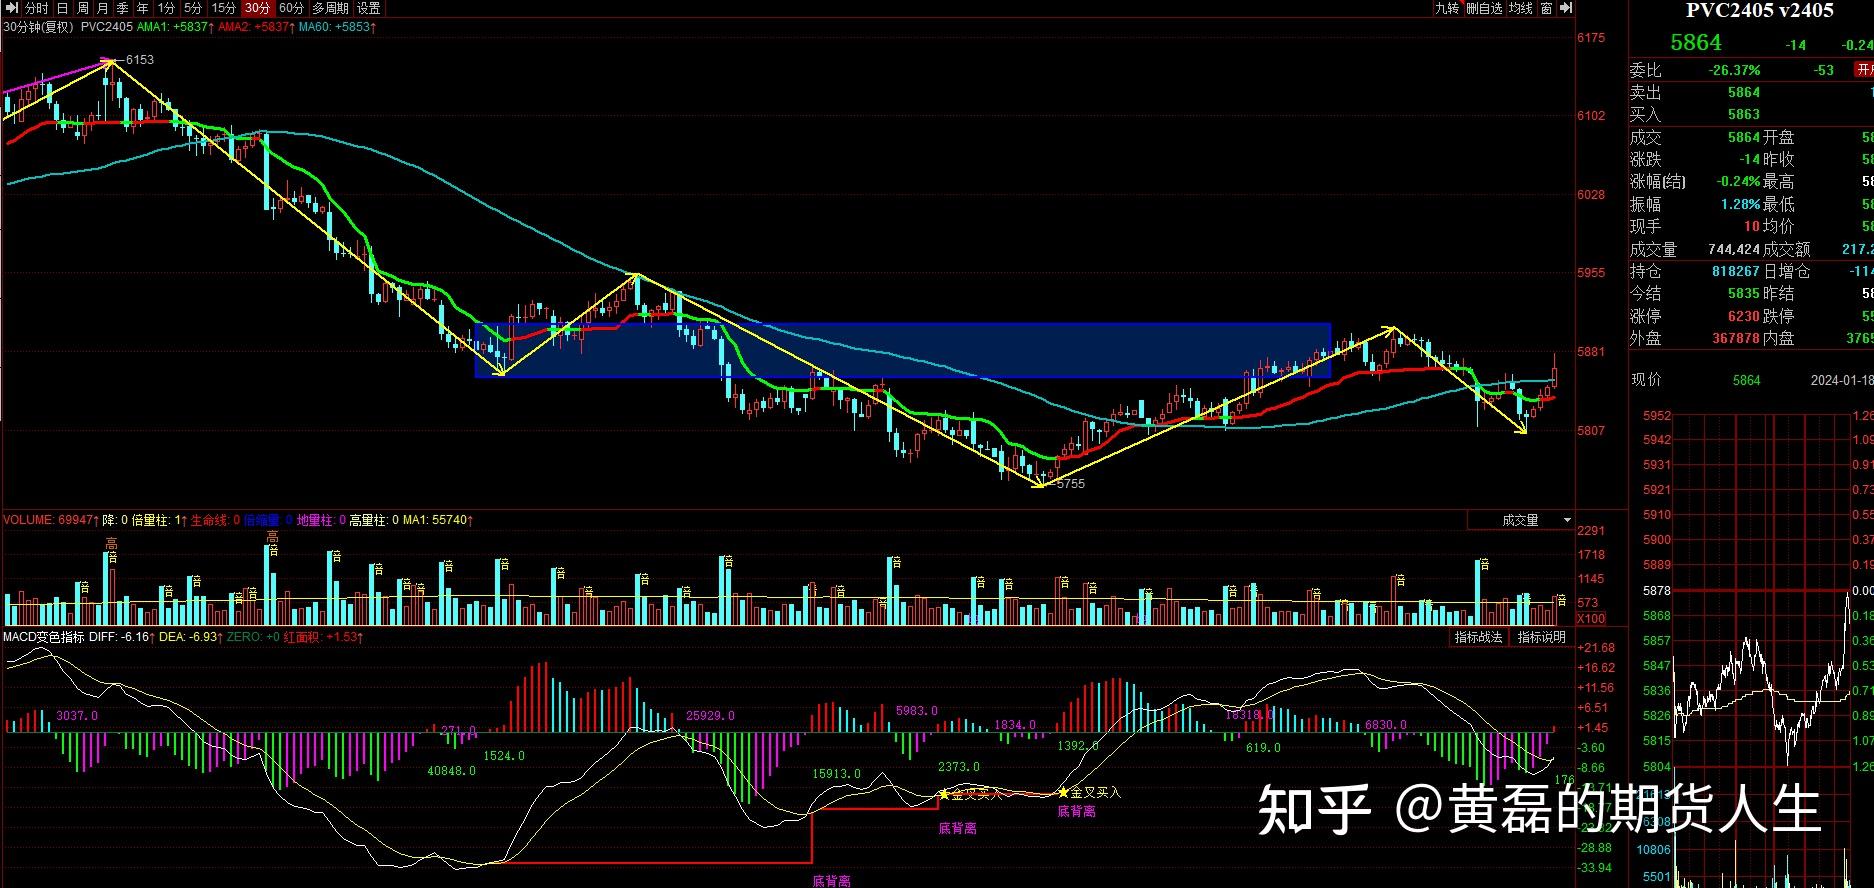Click the PVC2405 v2405 contract title

point(1759,11)
